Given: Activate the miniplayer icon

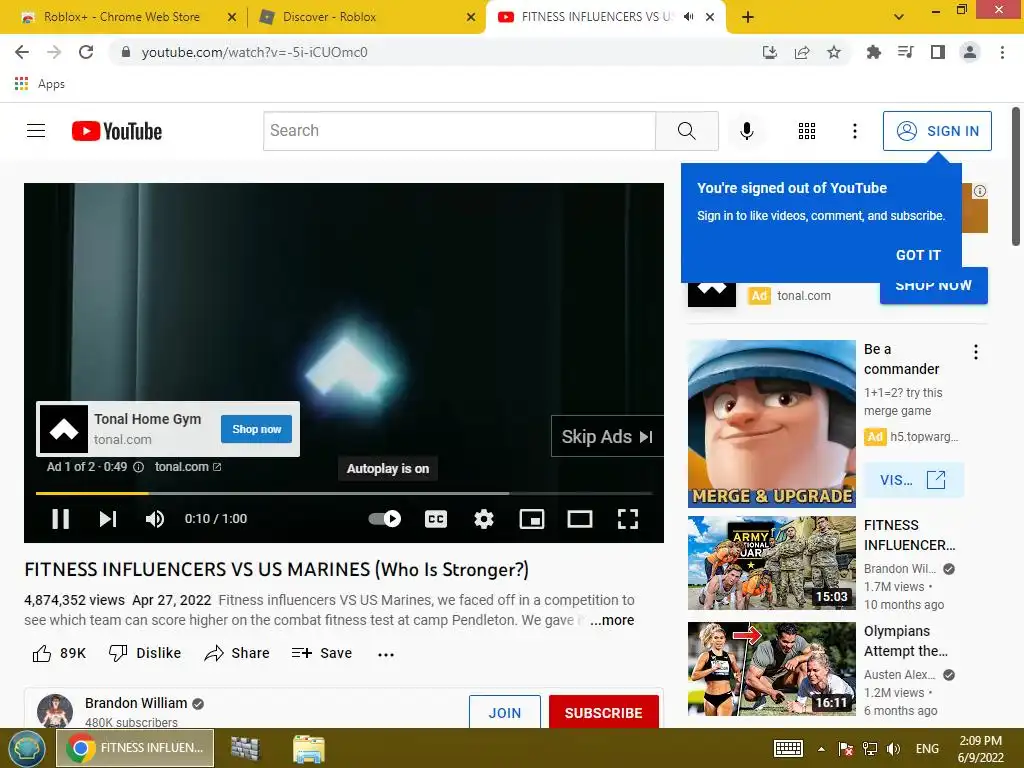Looking at the screenshot, I should point(532,519).
